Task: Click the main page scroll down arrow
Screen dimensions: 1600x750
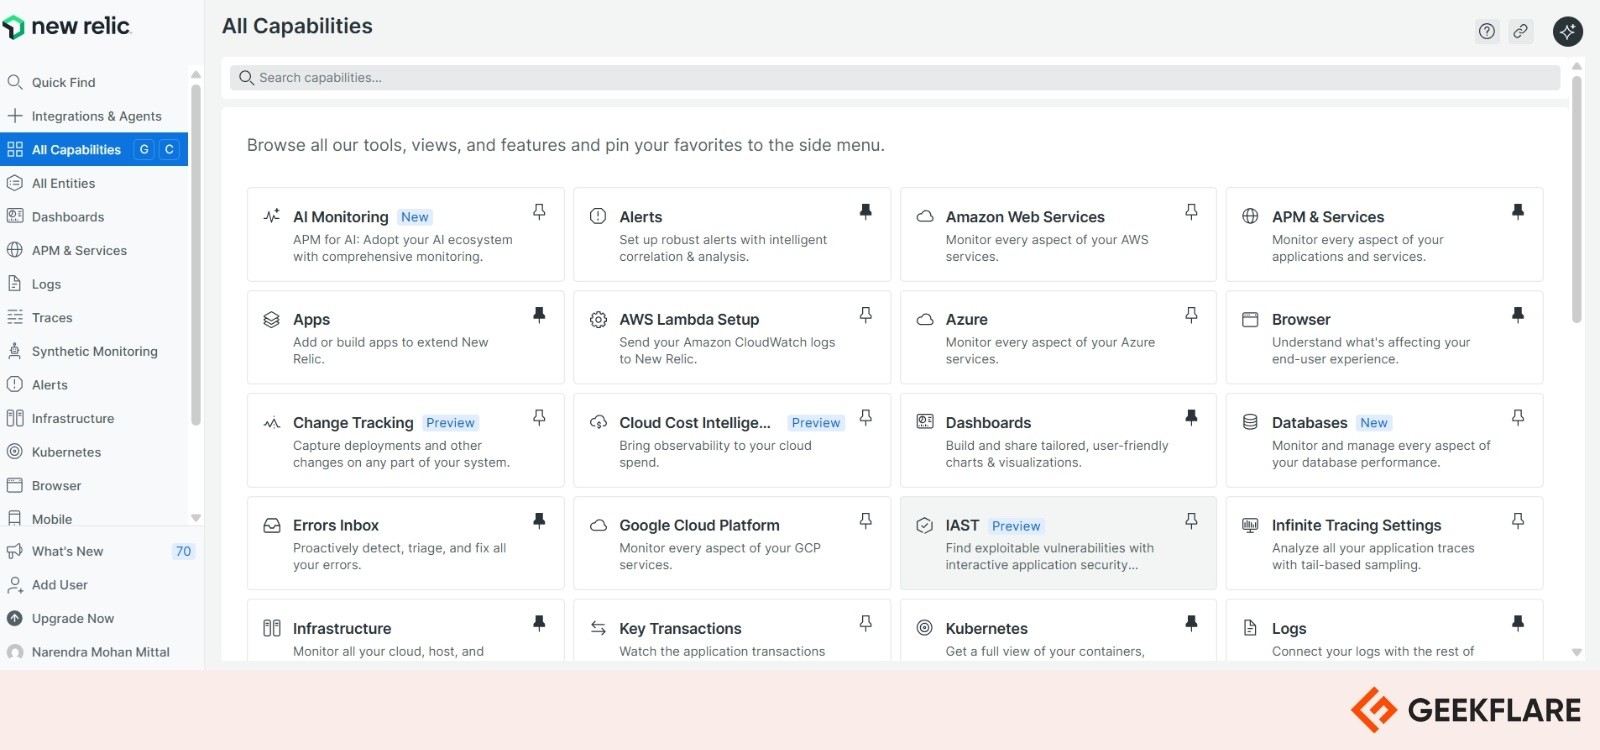Action: (x=1577, y=652)
